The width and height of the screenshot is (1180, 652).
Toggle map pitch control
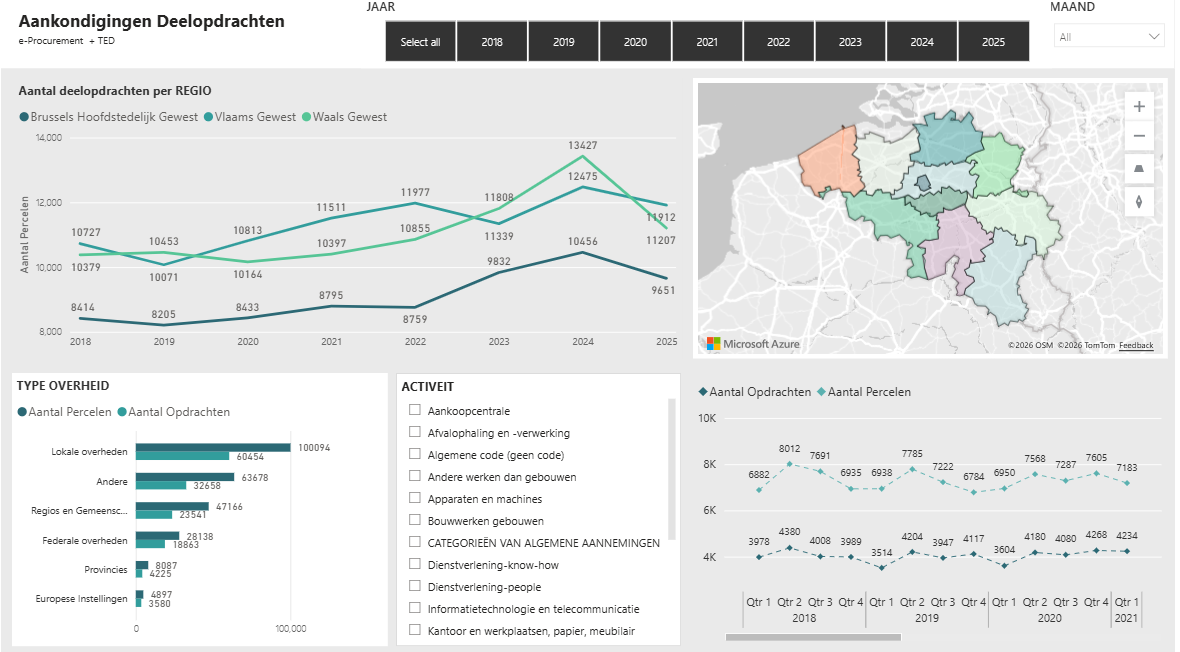(1139, 169)
